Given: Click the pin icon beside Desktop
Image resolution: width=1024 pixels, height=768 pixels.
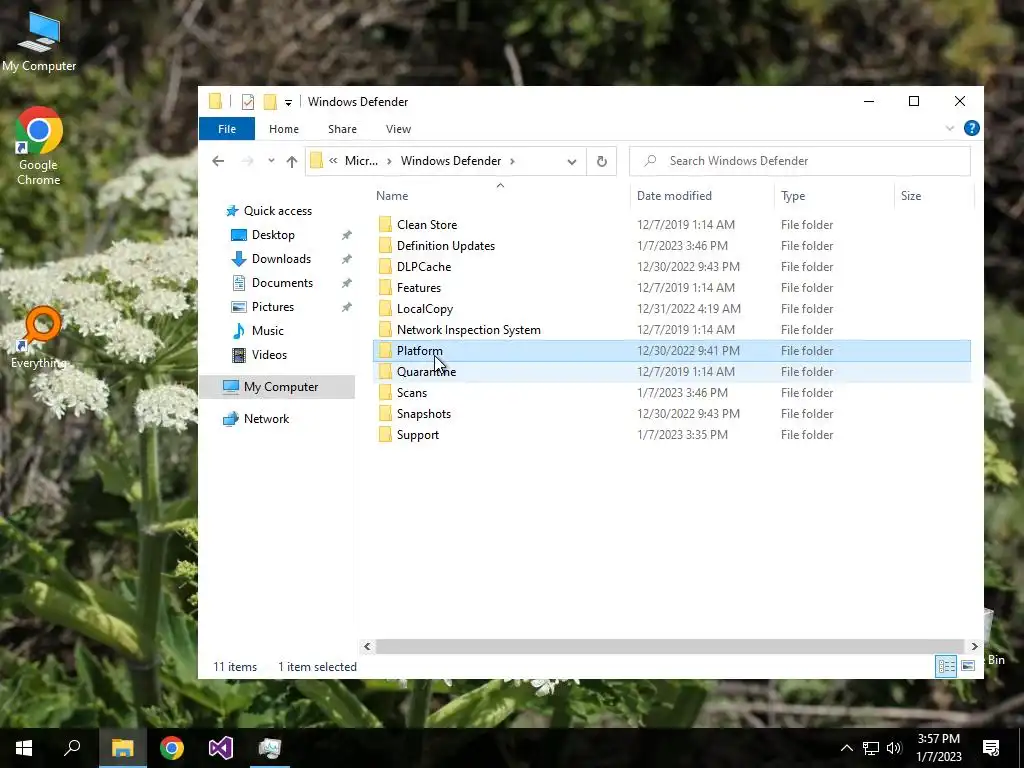Looking at the screenshot, I should pos(346,235).
